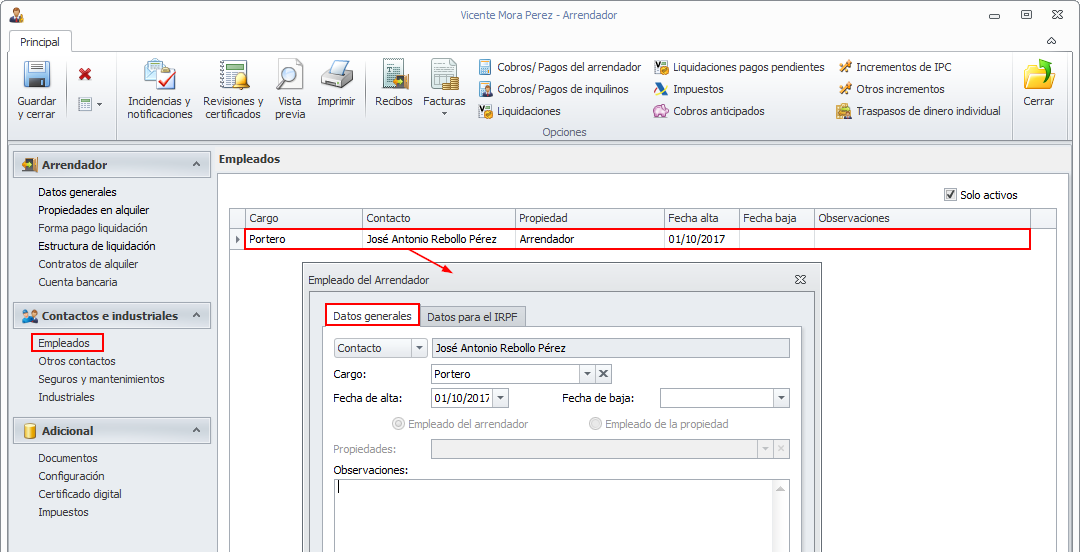The image size is (1080, 552).
Task: Clear the Cargo field with the X button
Action: (603, 374)
